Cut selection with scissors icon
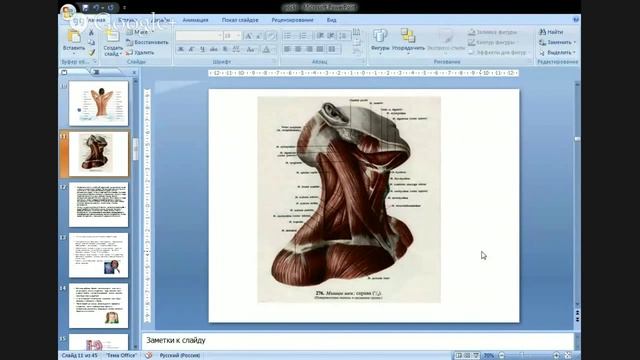640x360 pixels. (x=91, y=32)
